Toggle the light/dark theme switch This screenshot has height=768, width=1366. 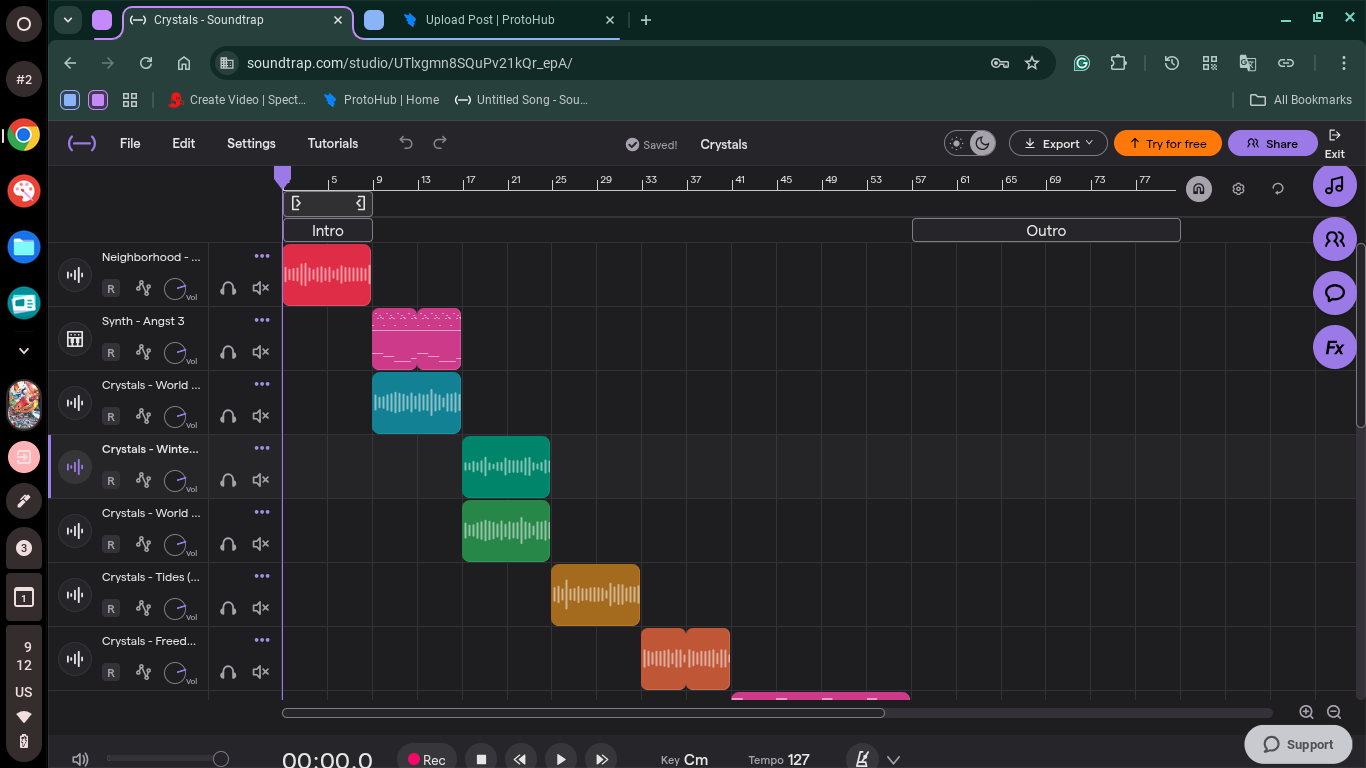pyautogui.click(x=970, y=144)
